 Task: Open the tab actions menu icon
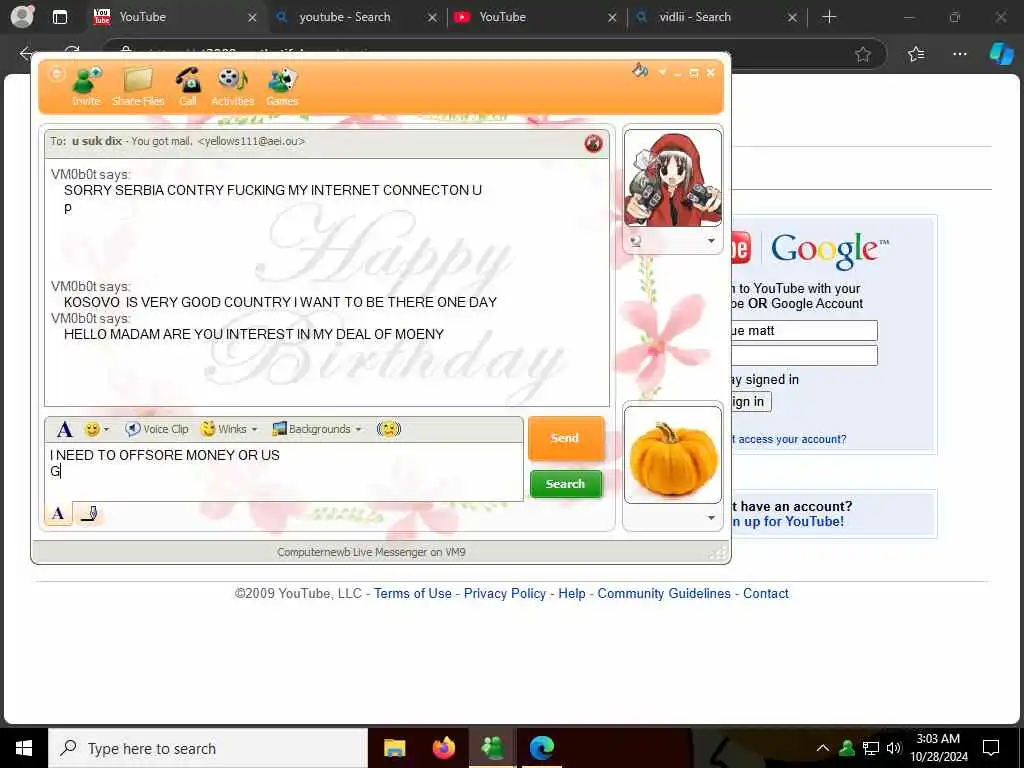pyautogui.click(x=59, y=18)
